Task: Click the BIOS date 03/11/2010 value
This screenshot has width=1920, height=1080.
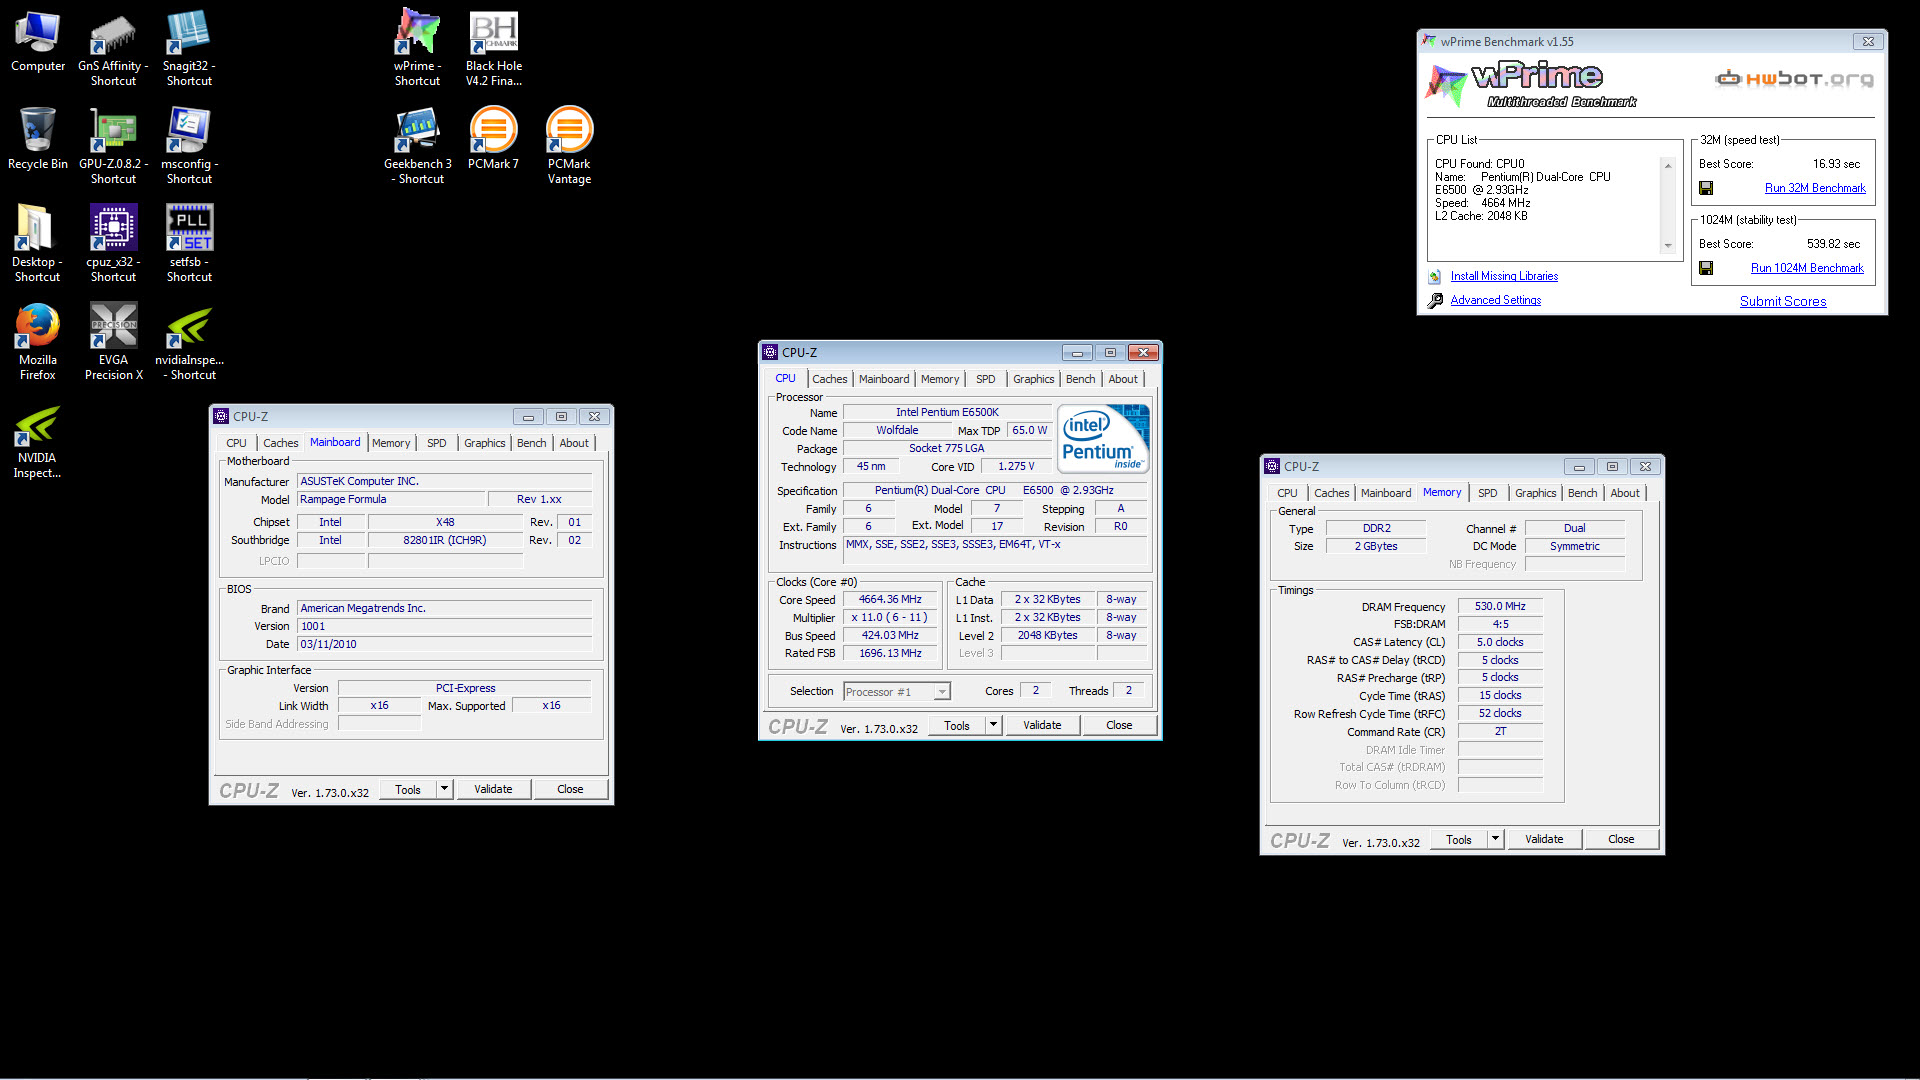Action: 445,644
